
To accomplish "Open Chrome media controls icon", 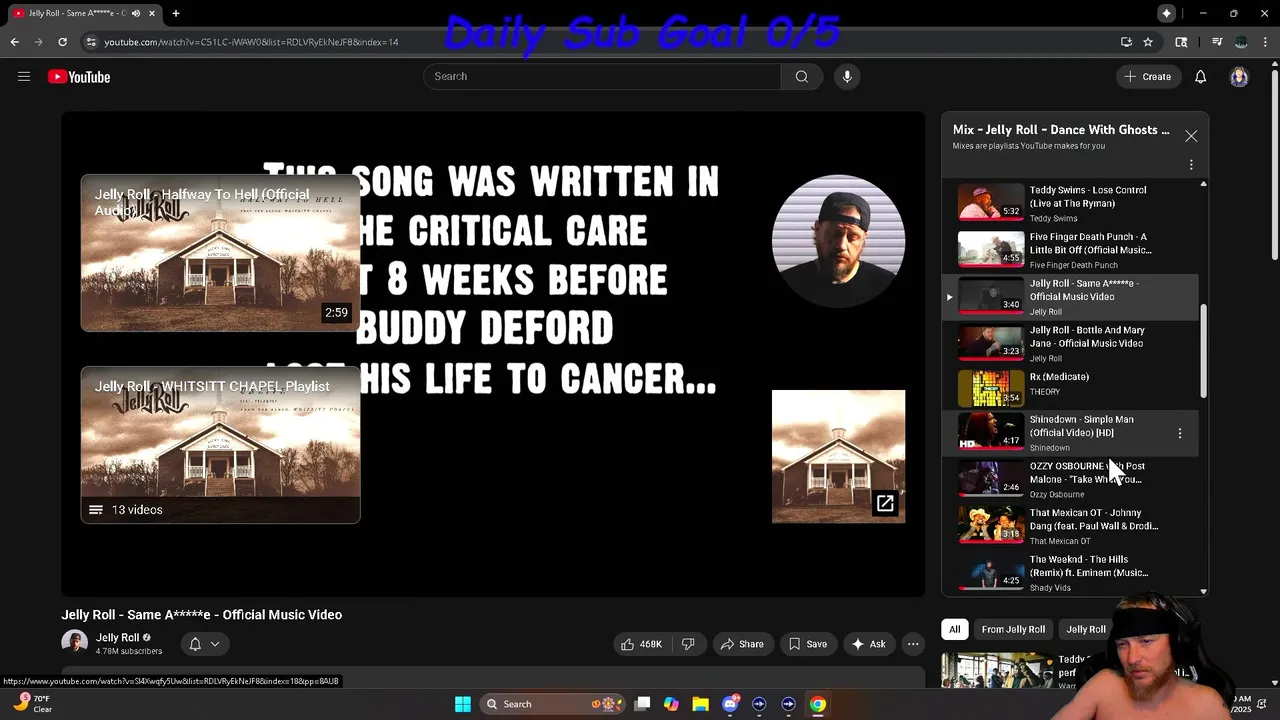I will click(x=1217, y=42).
